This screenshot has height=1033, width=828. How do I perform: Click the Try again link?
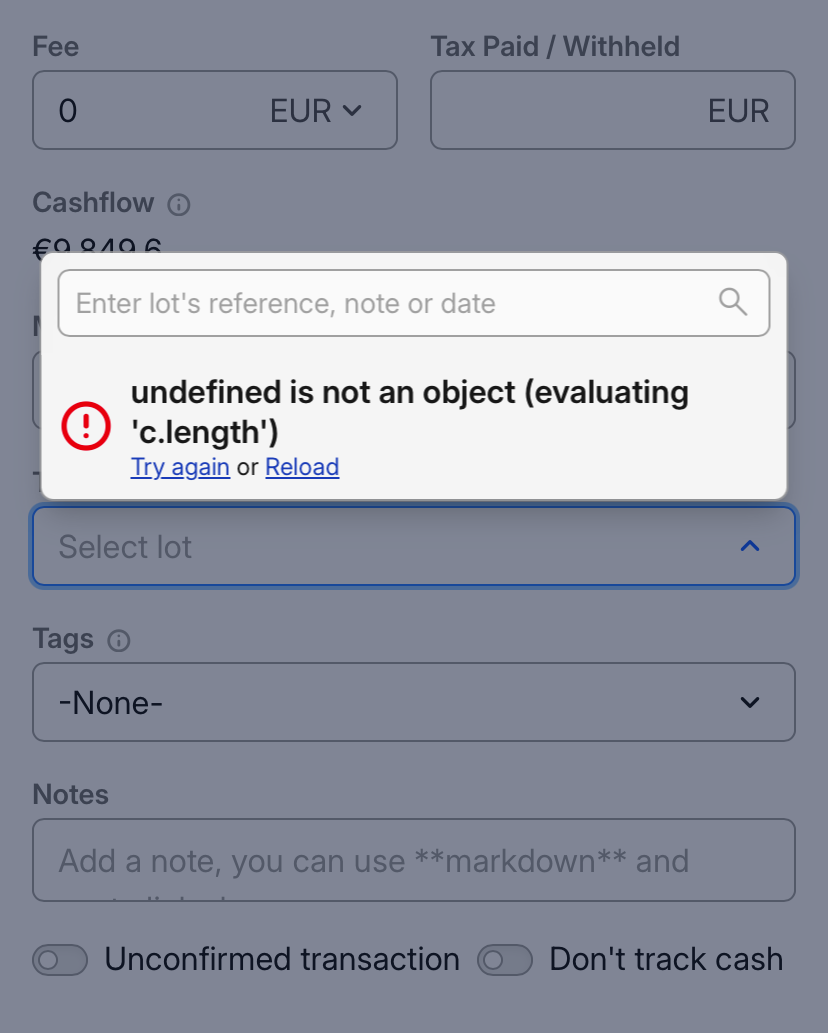point(180,467)
